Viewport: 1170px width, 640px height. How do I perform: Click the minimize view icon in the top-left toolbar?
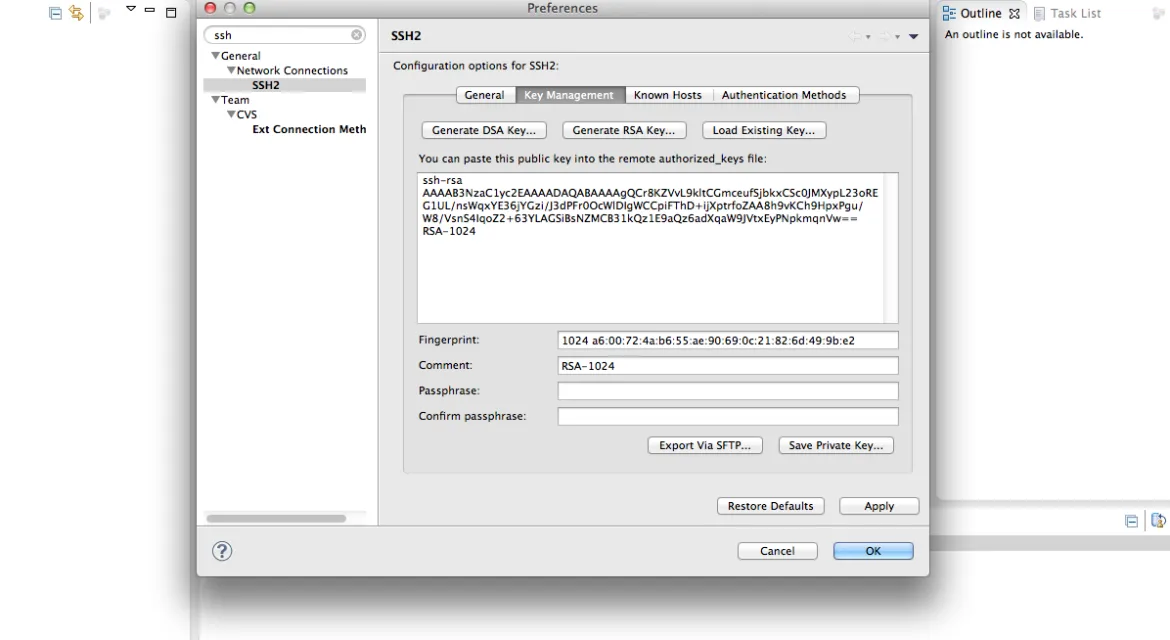point(149,12)
